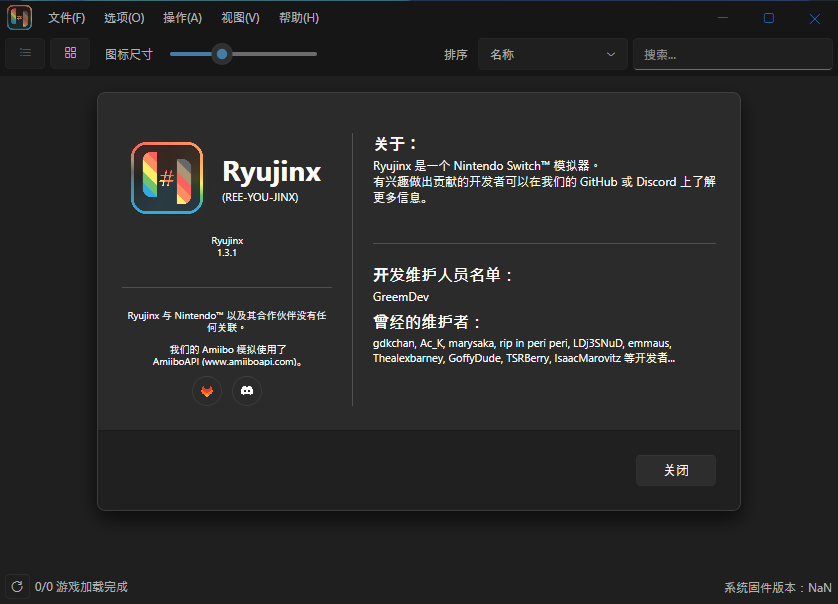Expand the 排序 名称 dropdown

click(x=552, y=55)
